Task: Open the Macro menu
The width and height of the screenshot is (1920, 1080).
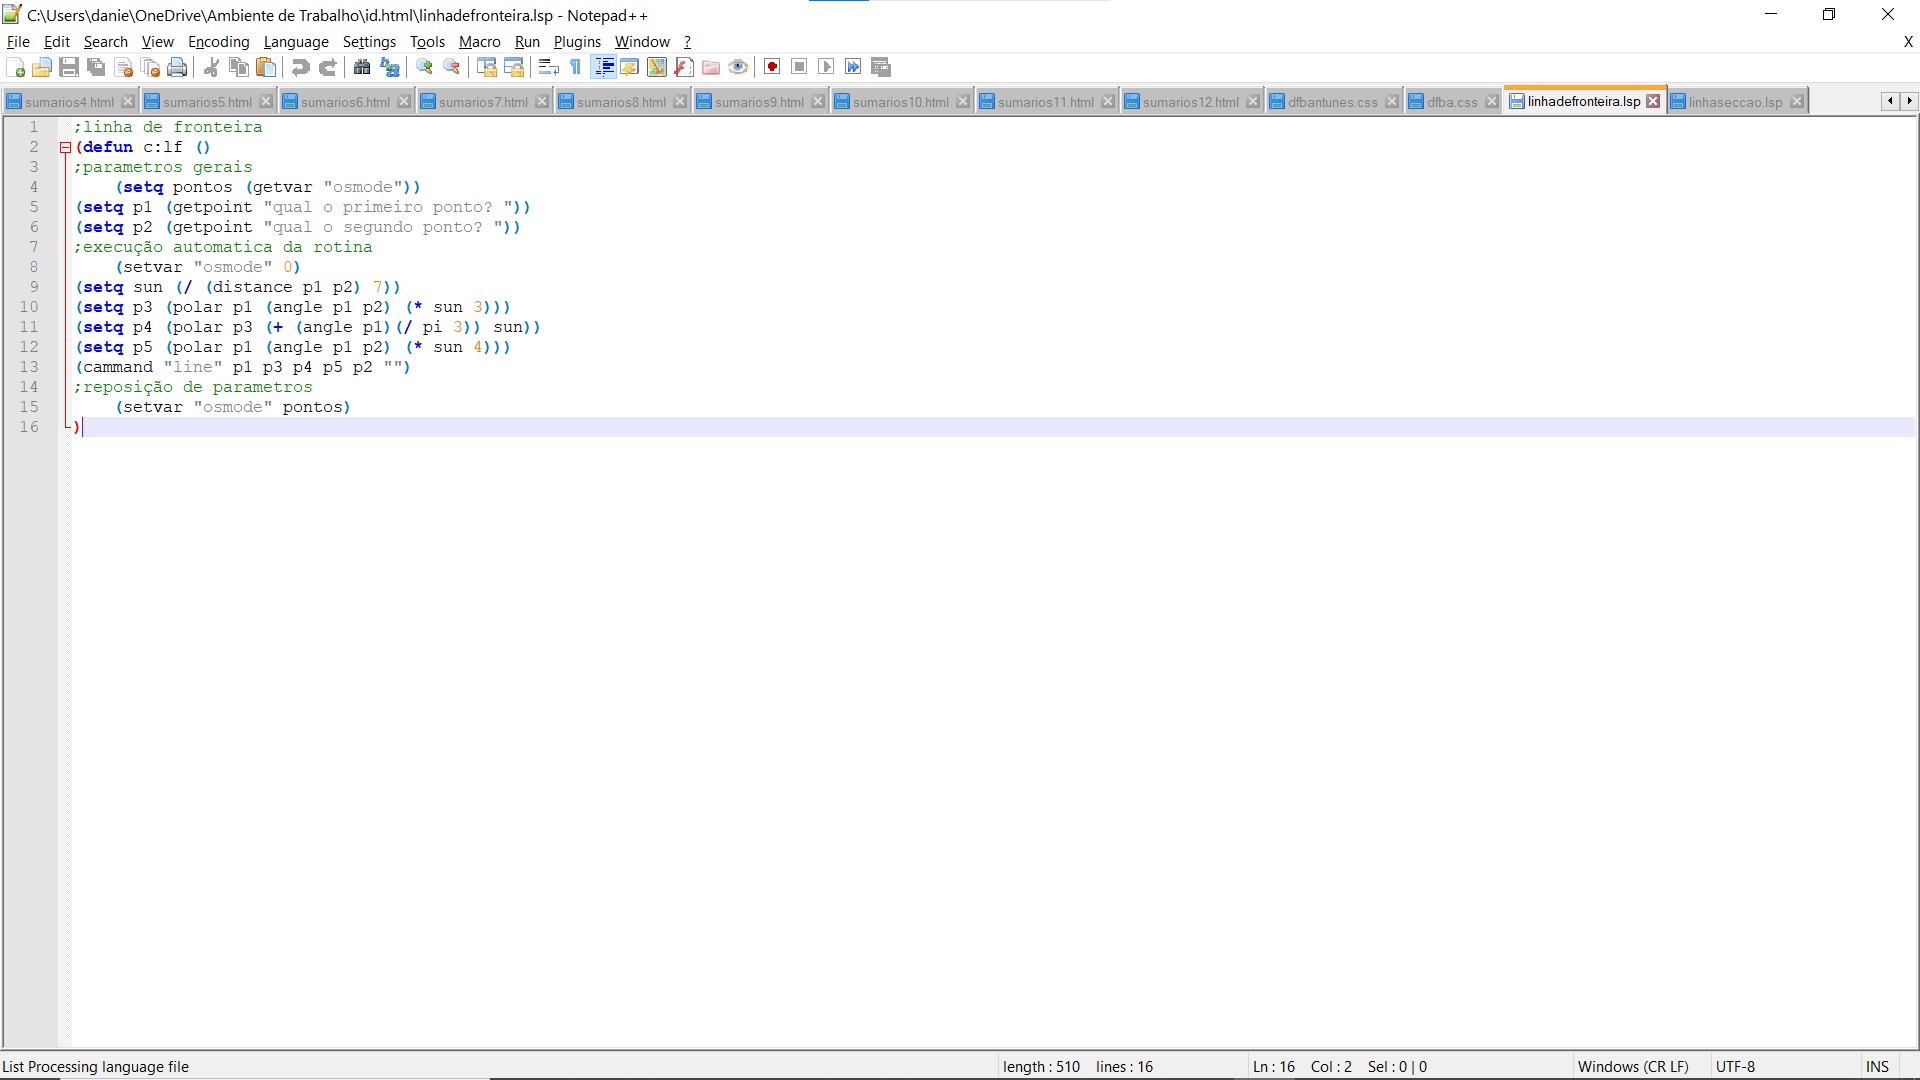Action: pos(480,42)
